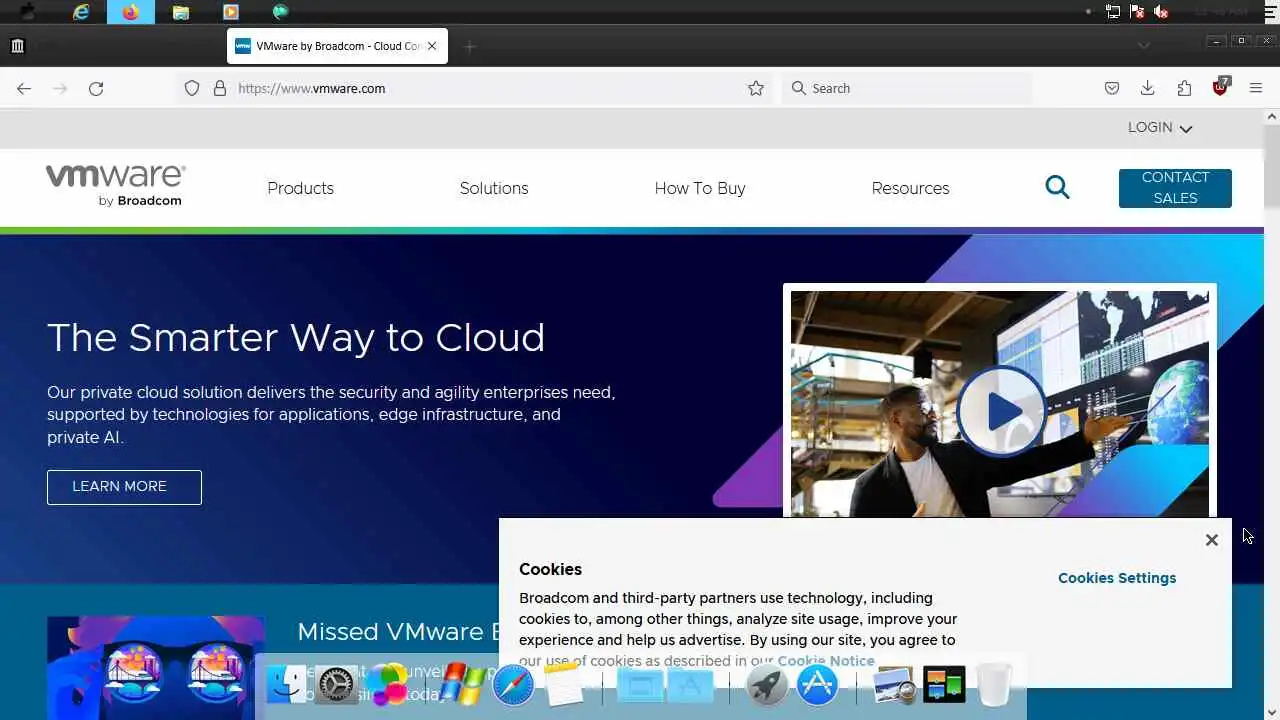Click the VMware by Broadcom logo

pyautogui.click(x=115, y=186)
